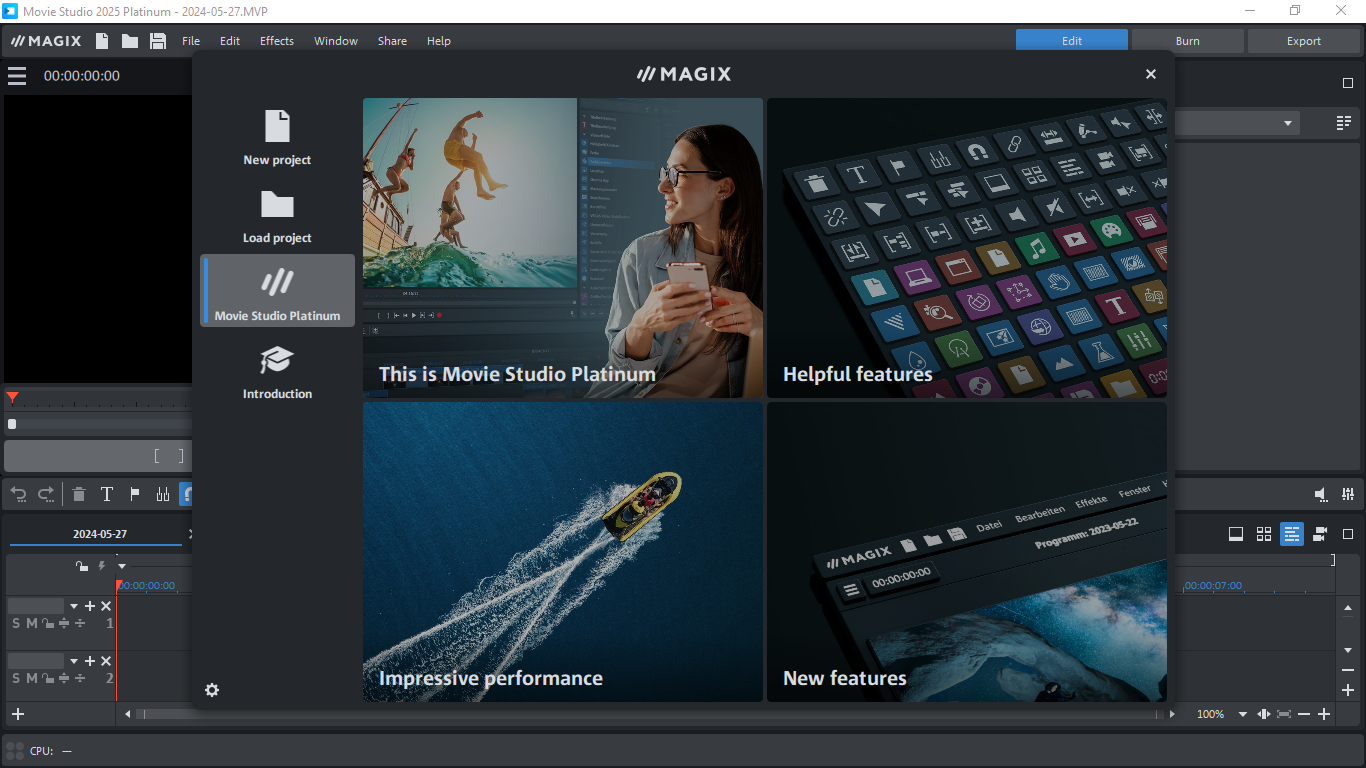Click the list view options icon in Media Pool

1344,123
